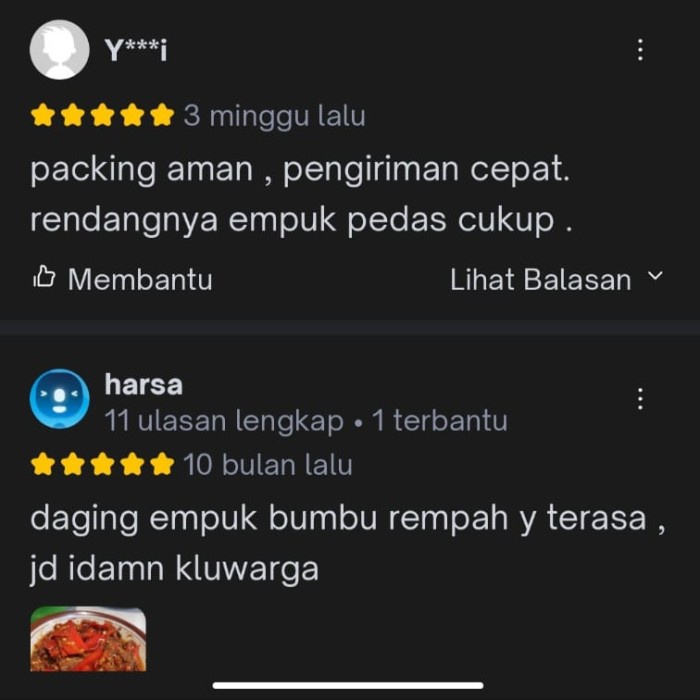This screenshot has width=700, height=700.
Task: Open Y***i's gray default profile avatar
Action: [x=59, y=50]
